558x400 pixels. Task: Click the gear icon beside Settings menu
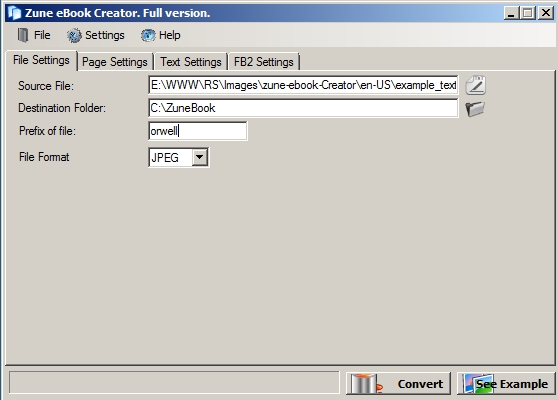[x=74, y=35]
